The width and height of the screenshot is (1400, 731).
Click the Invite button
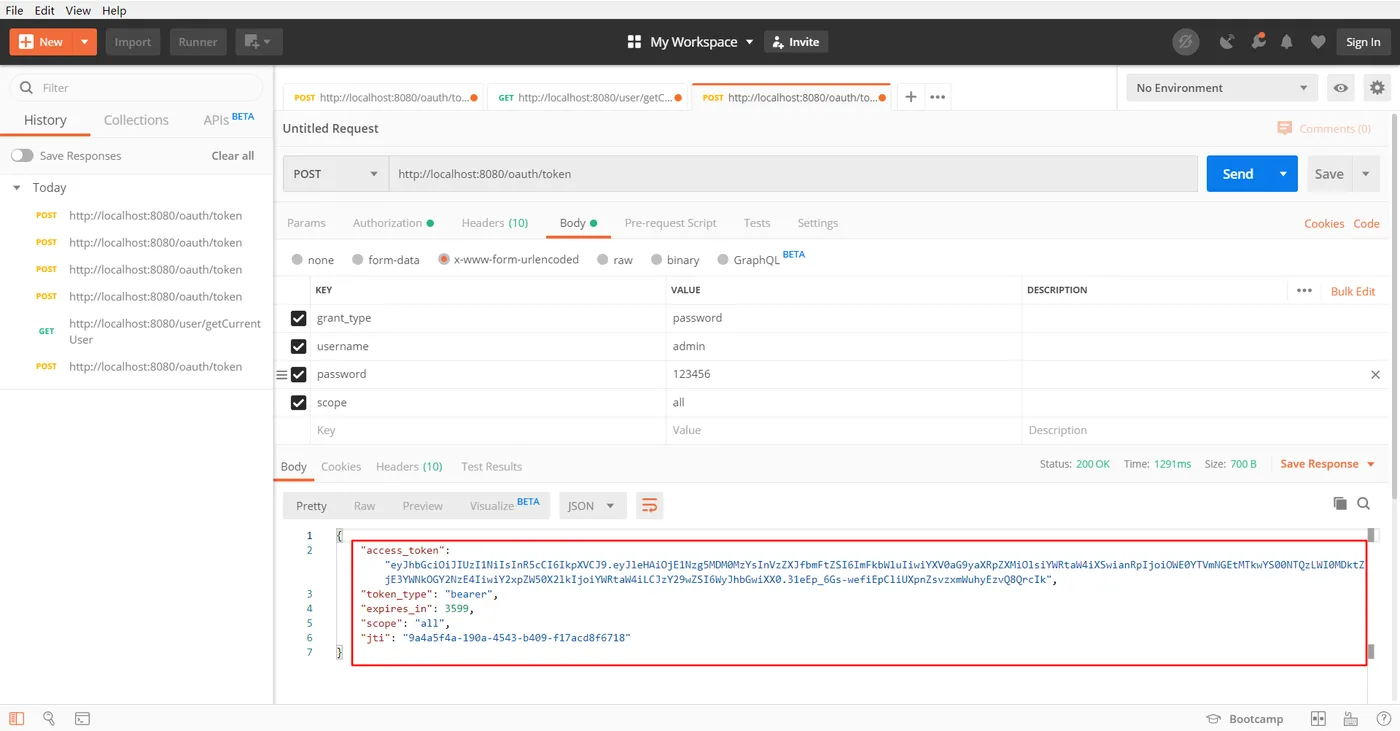pyautogui.click(x=796, y=42)
